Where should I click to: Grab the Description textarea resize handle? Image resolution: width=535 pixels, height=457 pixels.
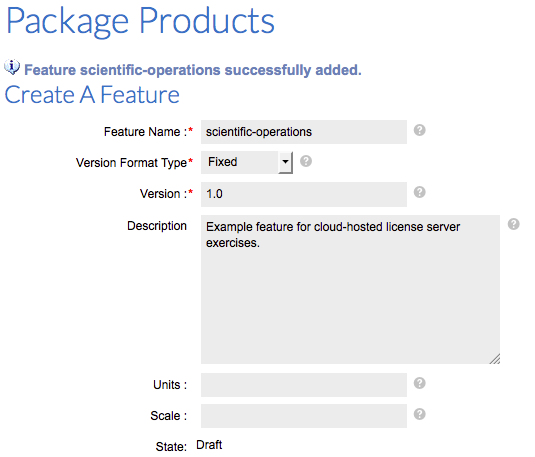point(495,359)
